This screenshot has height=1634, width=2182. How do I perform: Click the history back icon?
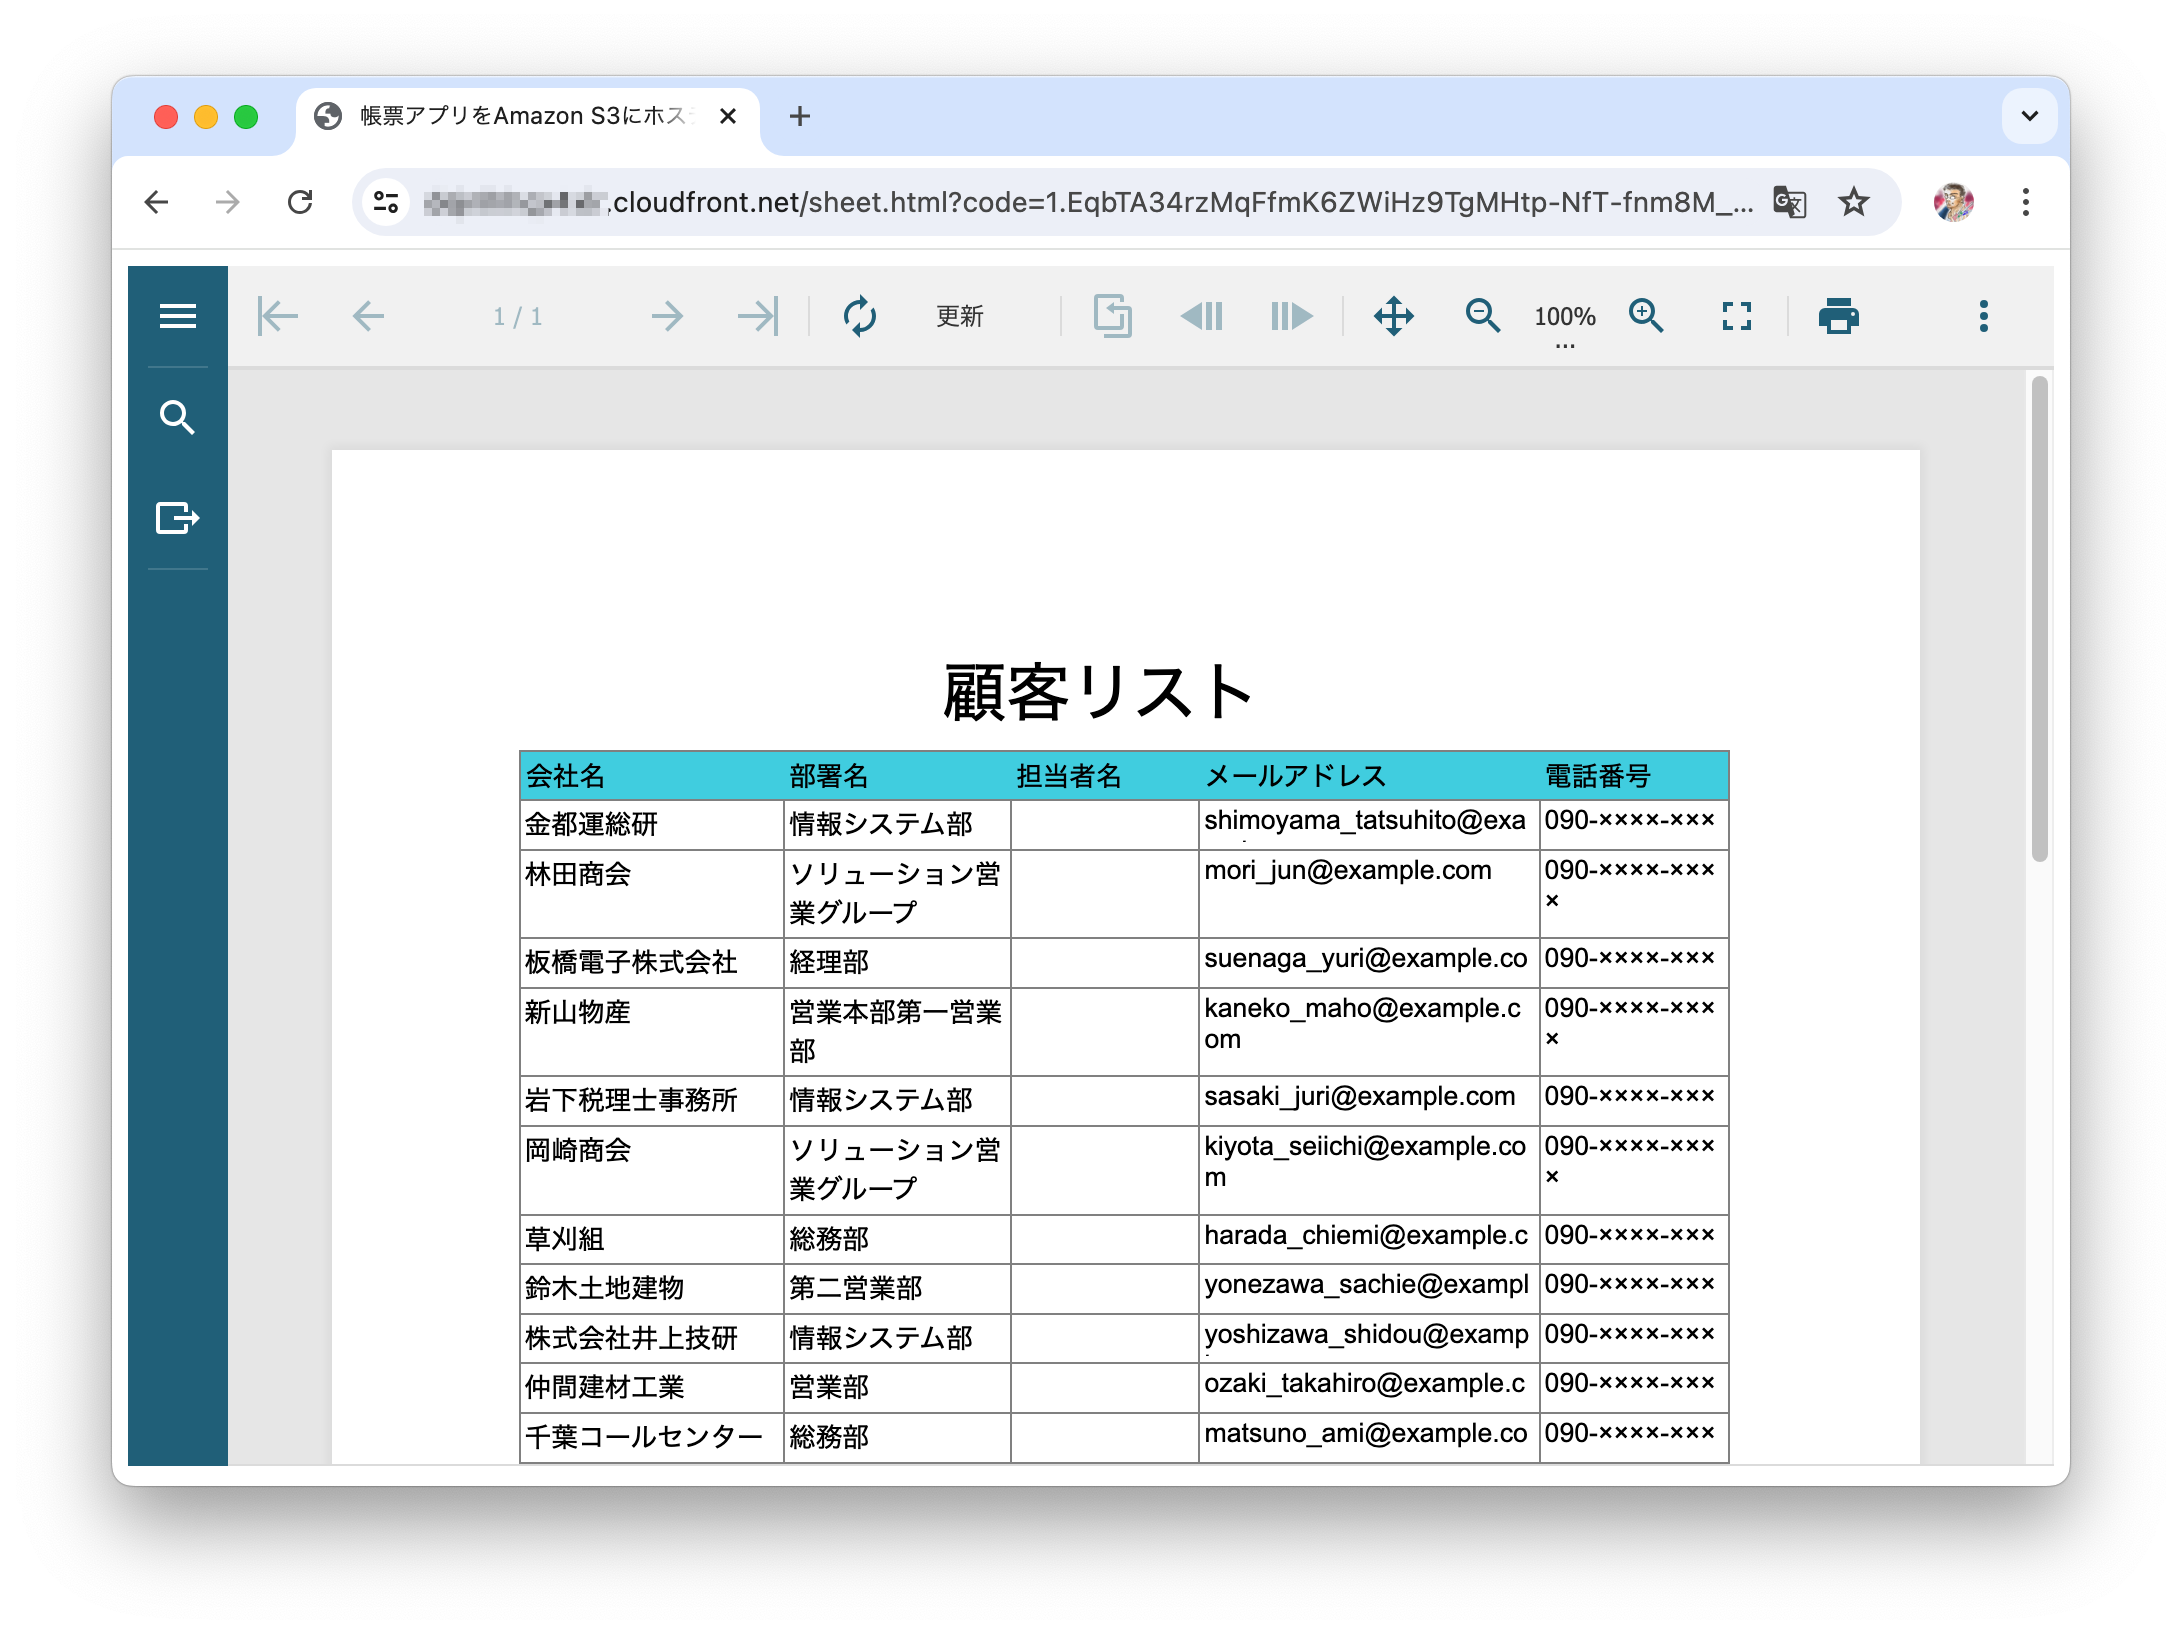click(x=1202, y=317)
